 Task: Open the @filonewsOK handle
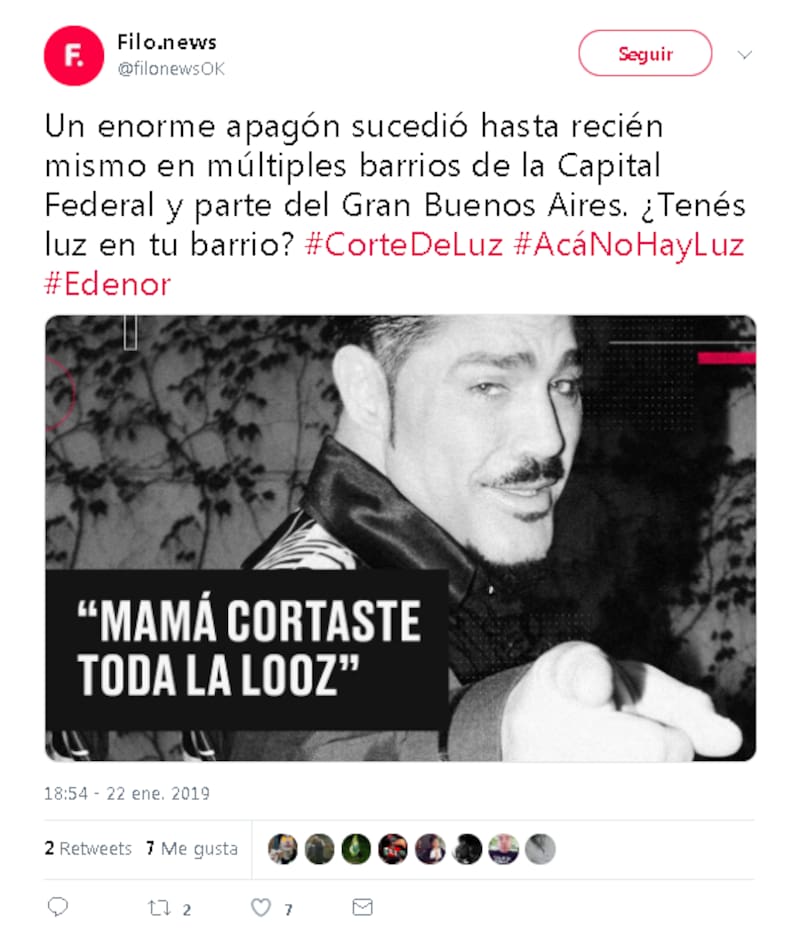172,69
